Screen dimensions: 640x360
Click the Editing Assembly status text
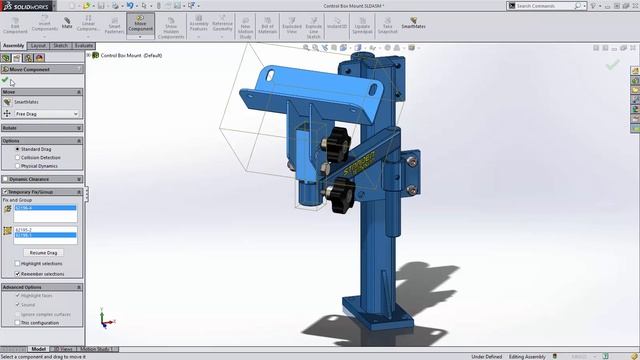(527, 357)
